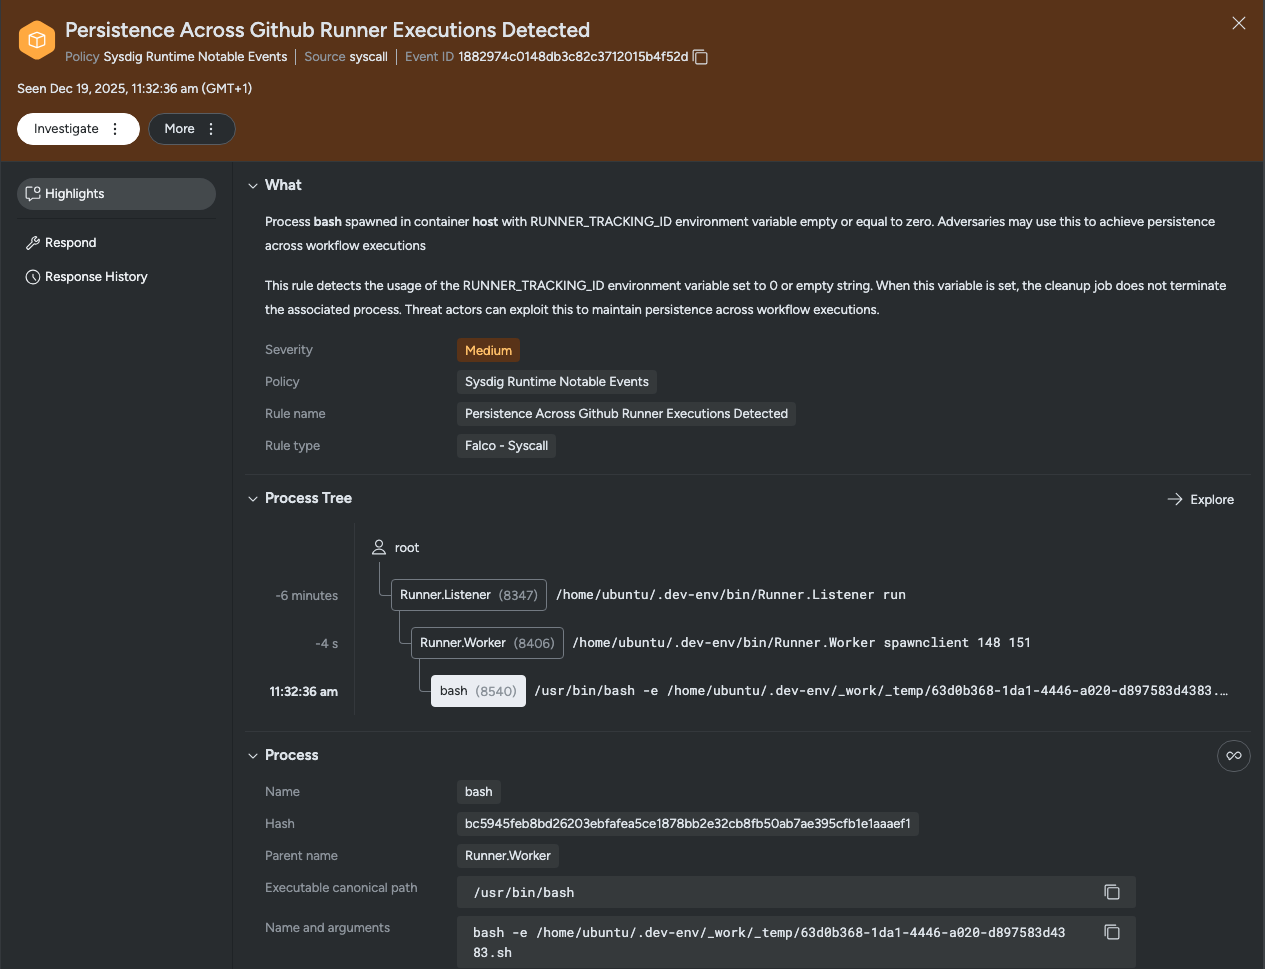Click the bash -e arguments field

click(x=796, y=942)
